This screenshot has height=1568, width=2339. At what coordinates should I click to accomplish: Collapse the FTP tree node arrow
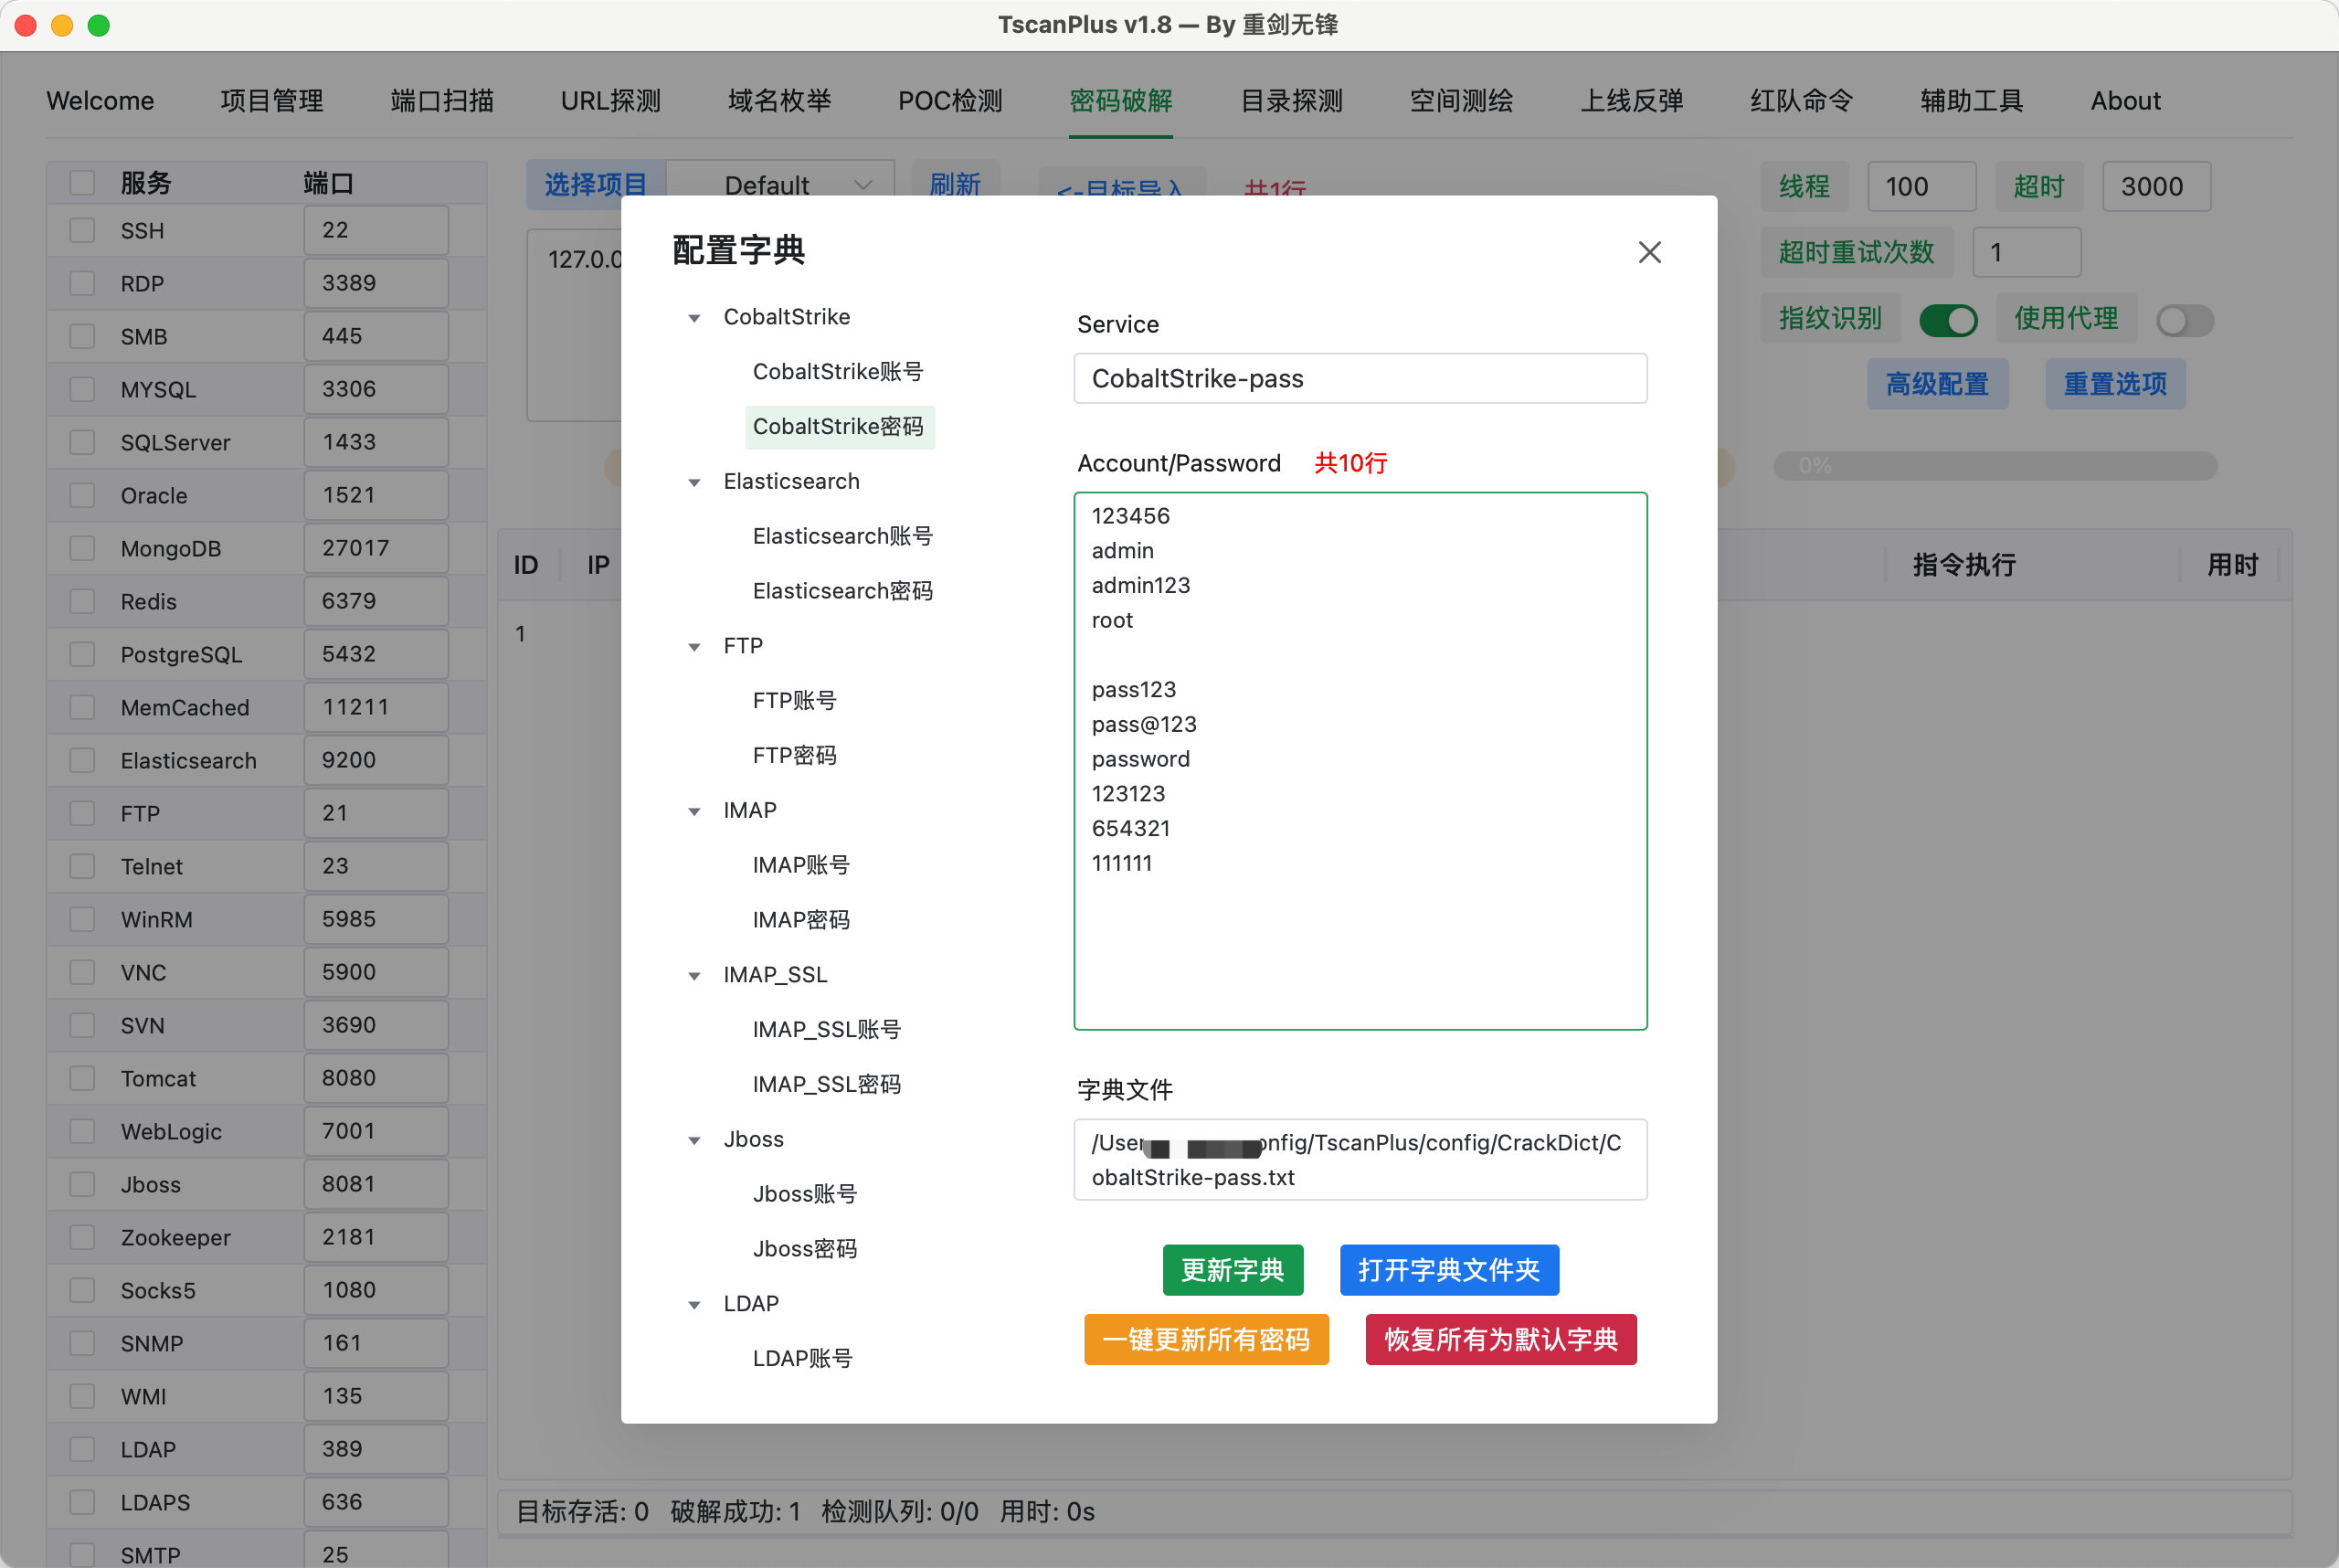(694, 647)
